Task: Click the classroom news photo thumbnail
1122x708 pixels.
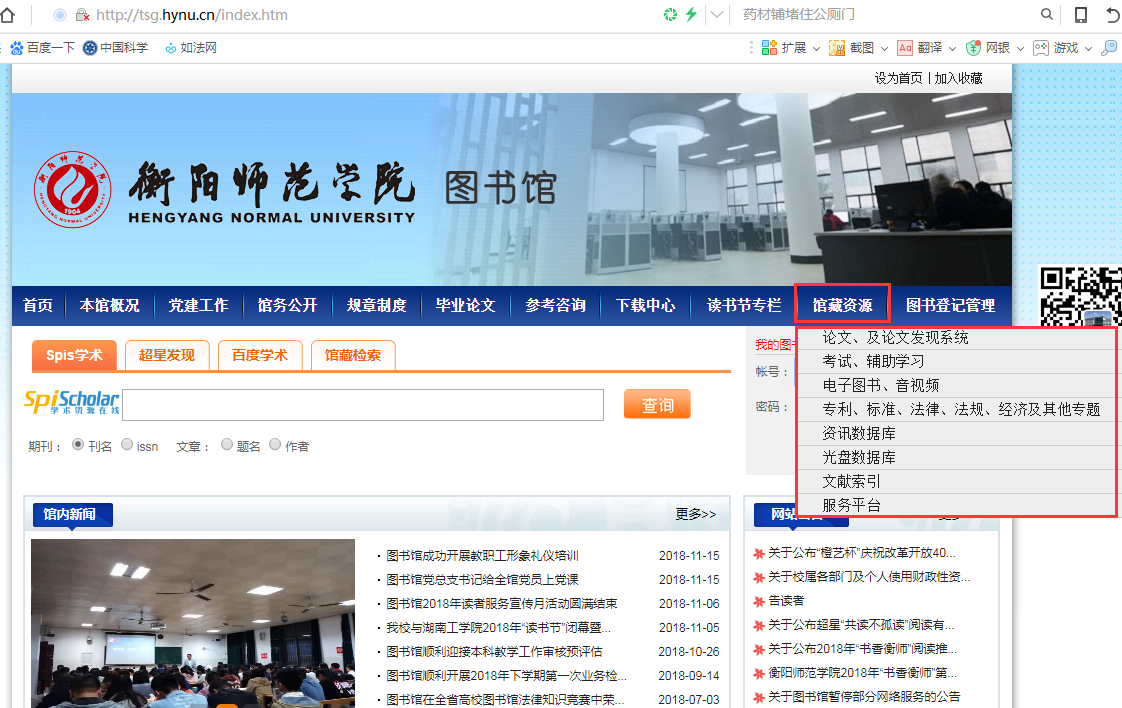Action: (x=192, y=624)
